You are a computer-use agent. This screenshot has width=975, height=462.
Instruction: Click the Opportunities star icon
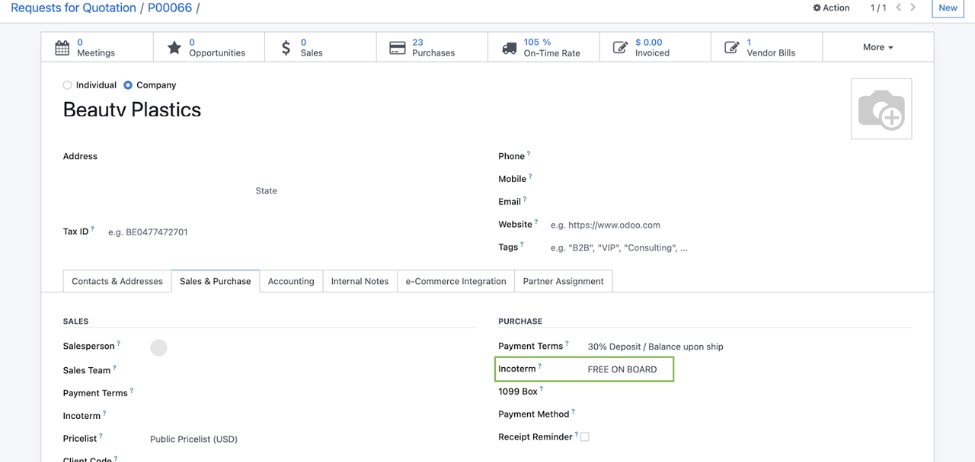[175, 48]
